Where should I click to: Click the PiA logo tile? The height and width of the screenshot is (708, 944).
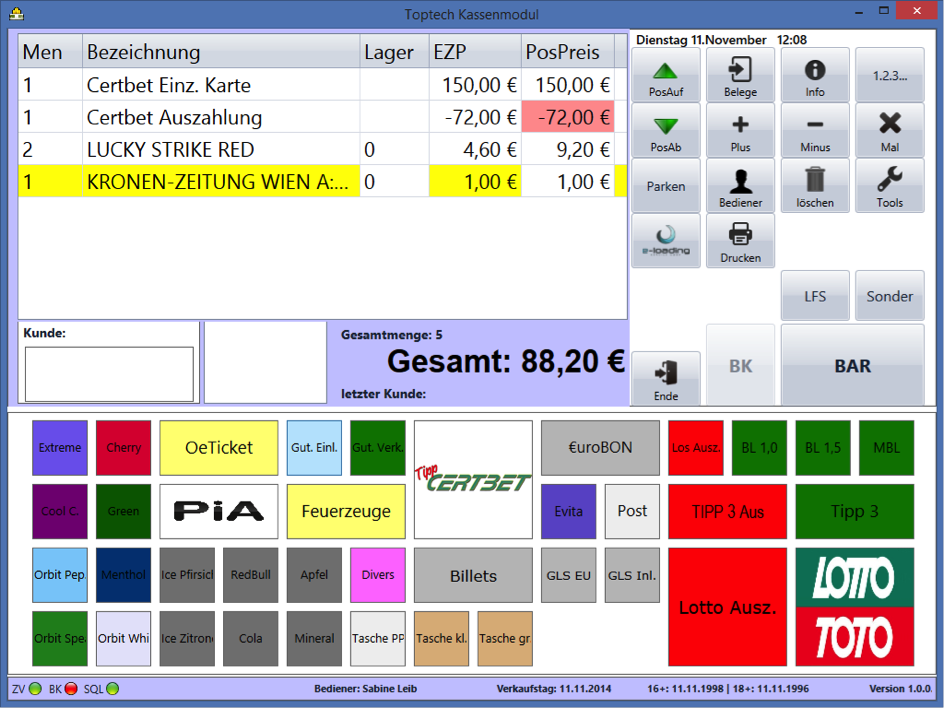pyautogui.click(x=219, y=511)
